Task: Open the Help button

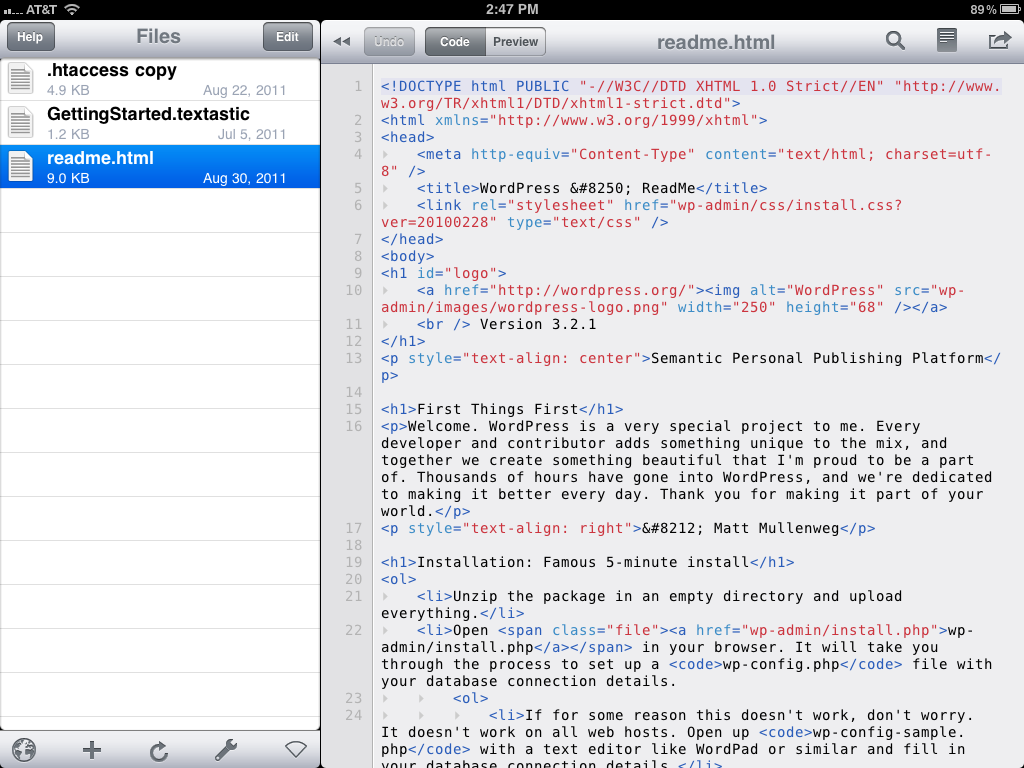Action: point(30,37)
